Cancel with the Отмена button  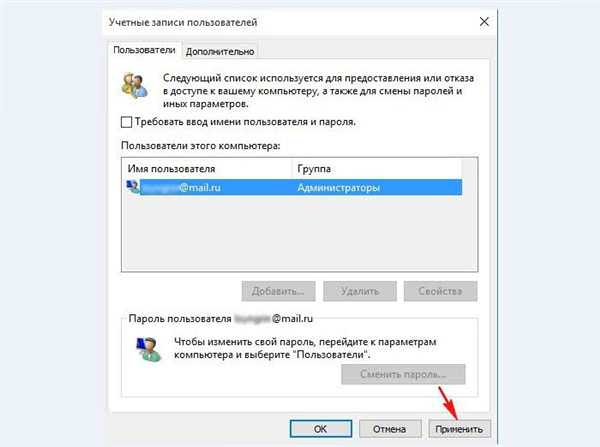click(x=390, y=429)
